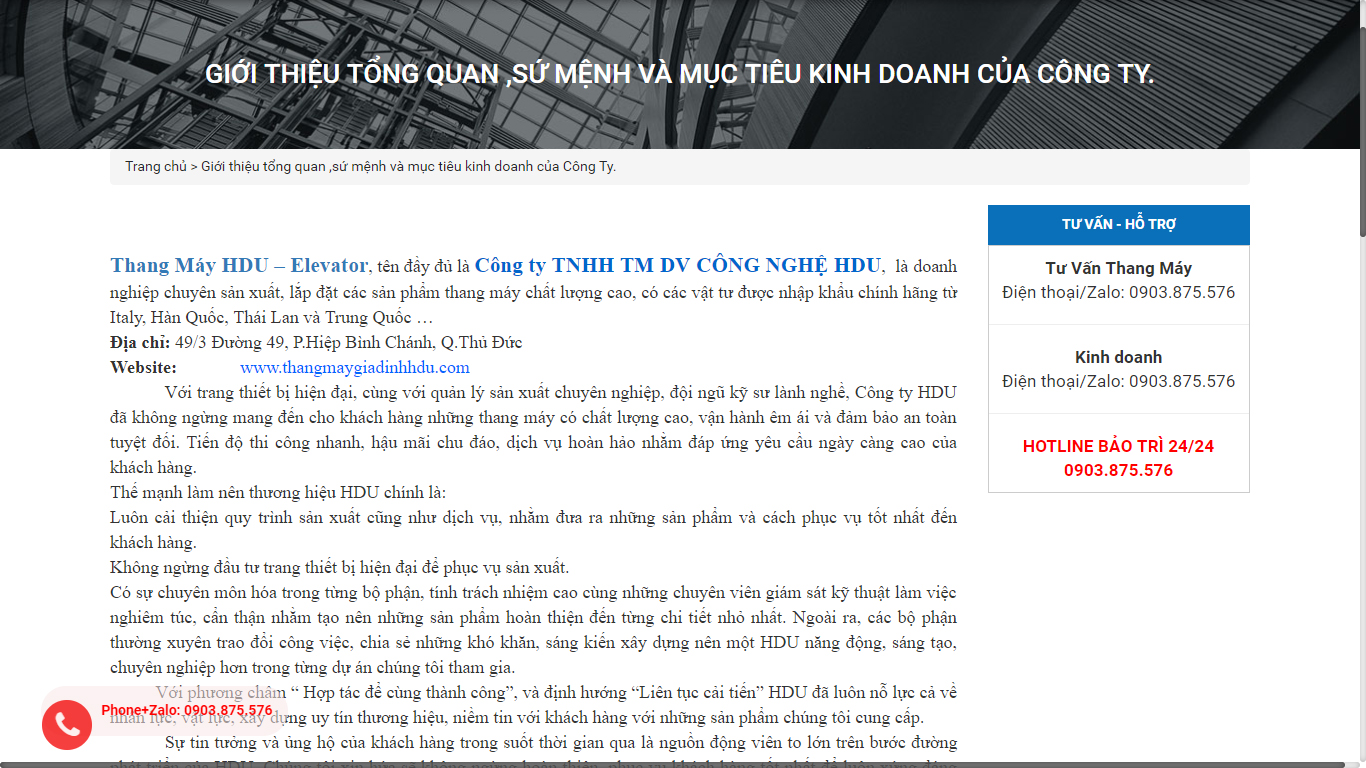Click the Thang Máy HDU – Elevator link
Image resolution: width=1366 pixels, height=768 pixels.
click(x=239, y=266)
